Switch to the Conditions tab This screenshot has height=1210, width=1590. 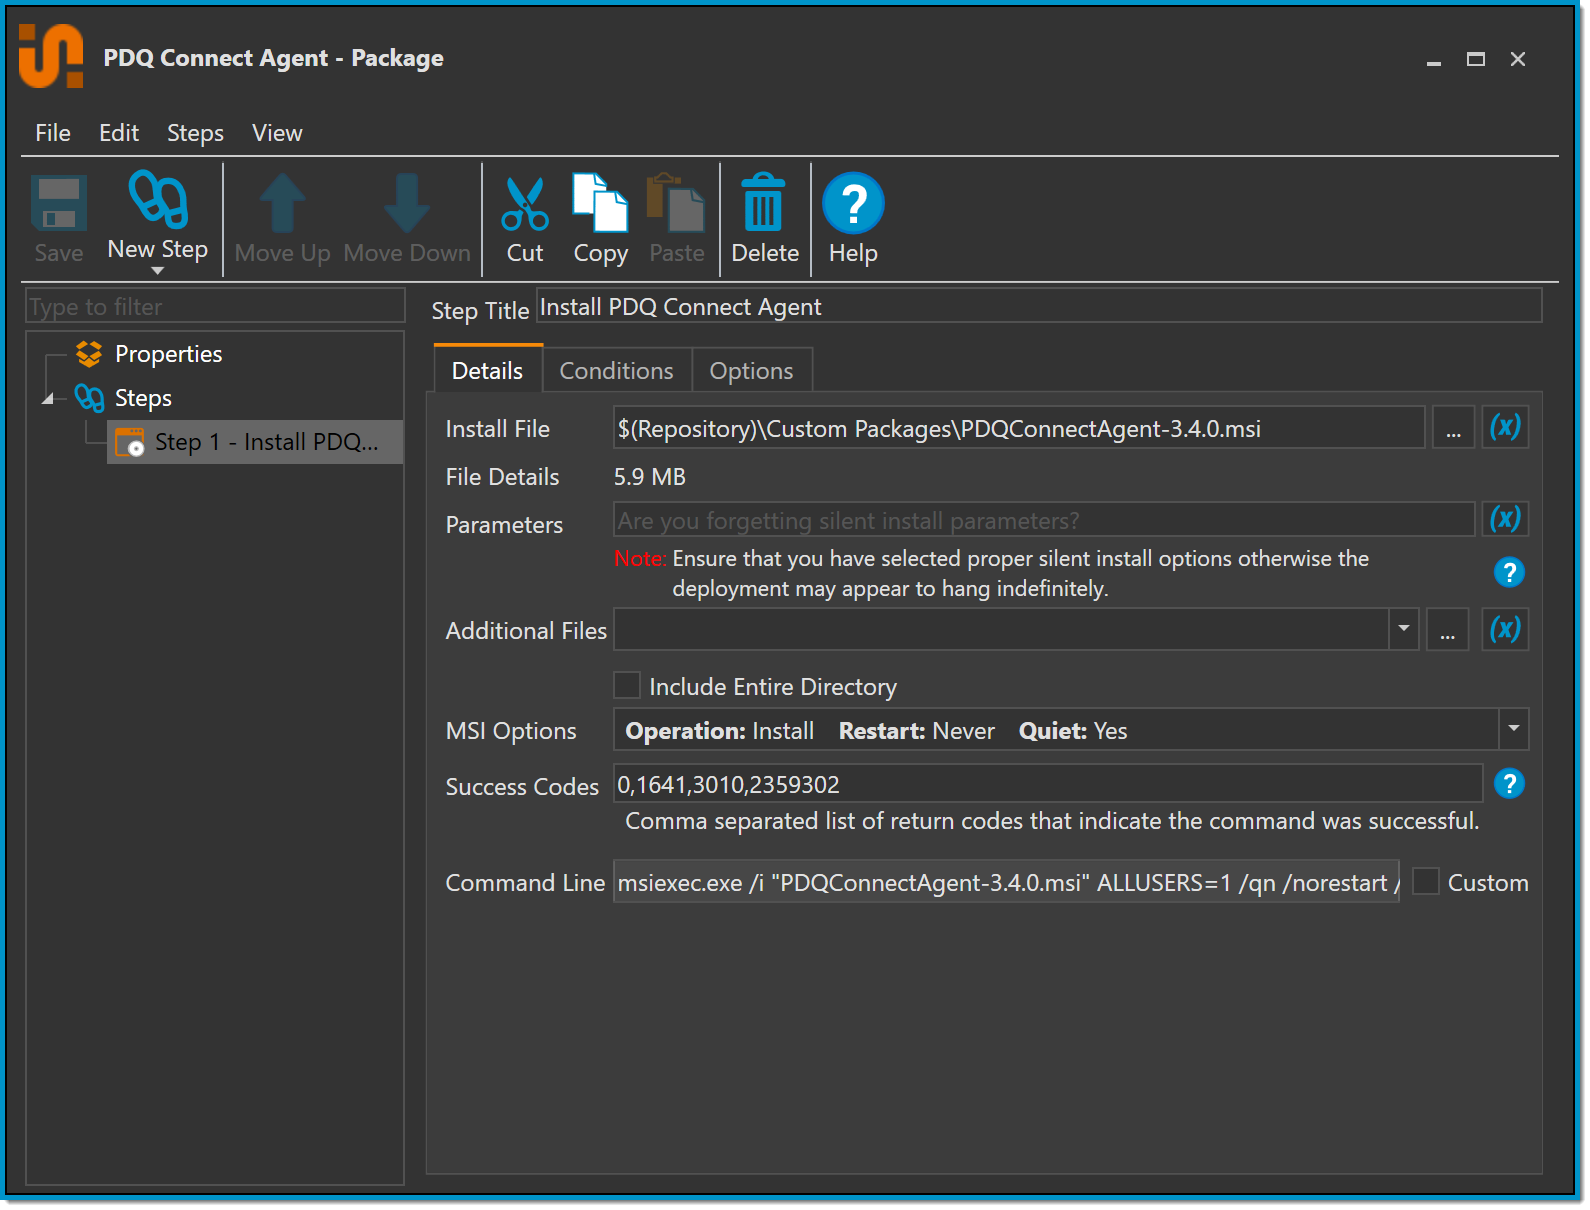[x=617, y=371]
